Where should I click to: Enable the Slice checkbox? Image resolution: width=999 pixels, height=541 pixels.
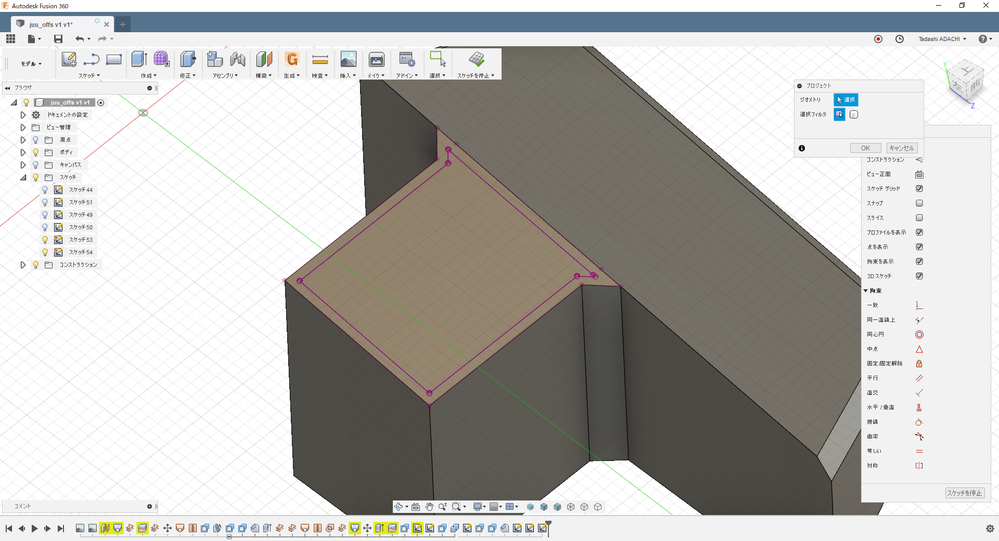point(919,218)
